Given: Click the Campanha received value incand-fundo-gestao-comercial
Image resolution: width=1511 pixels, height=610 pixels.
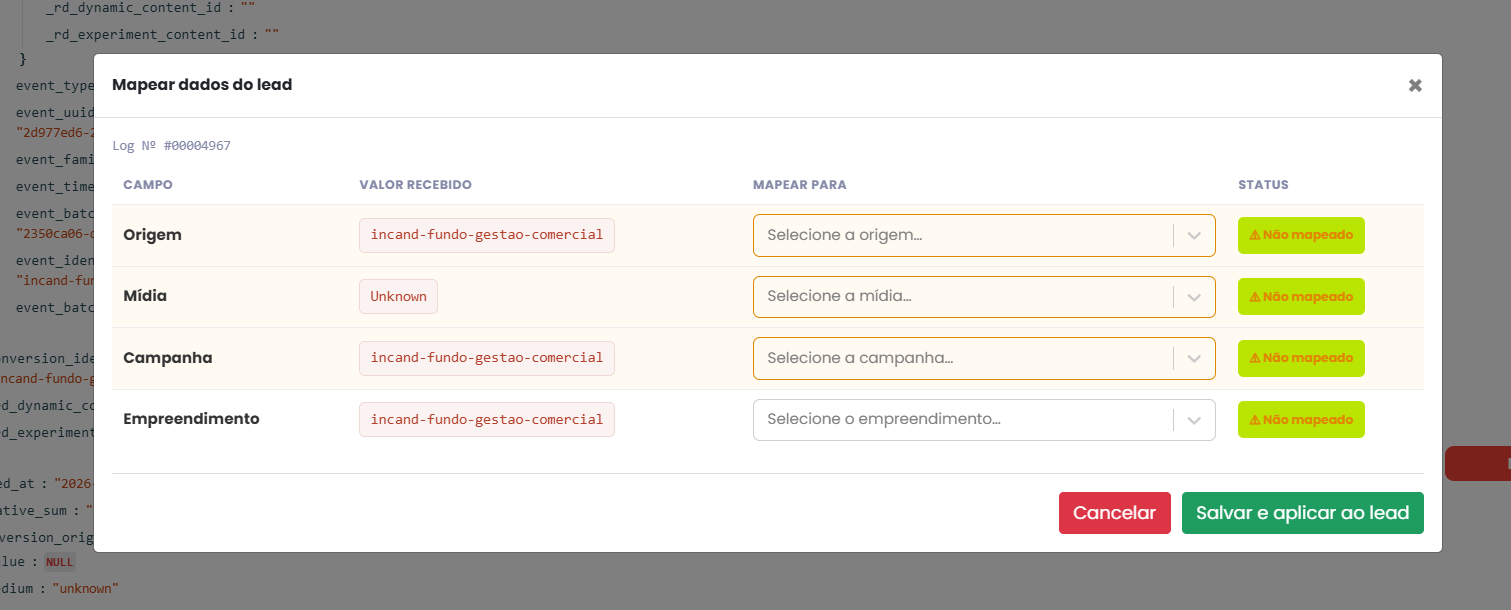Looking at the screenshot, I should pos(487,358).
